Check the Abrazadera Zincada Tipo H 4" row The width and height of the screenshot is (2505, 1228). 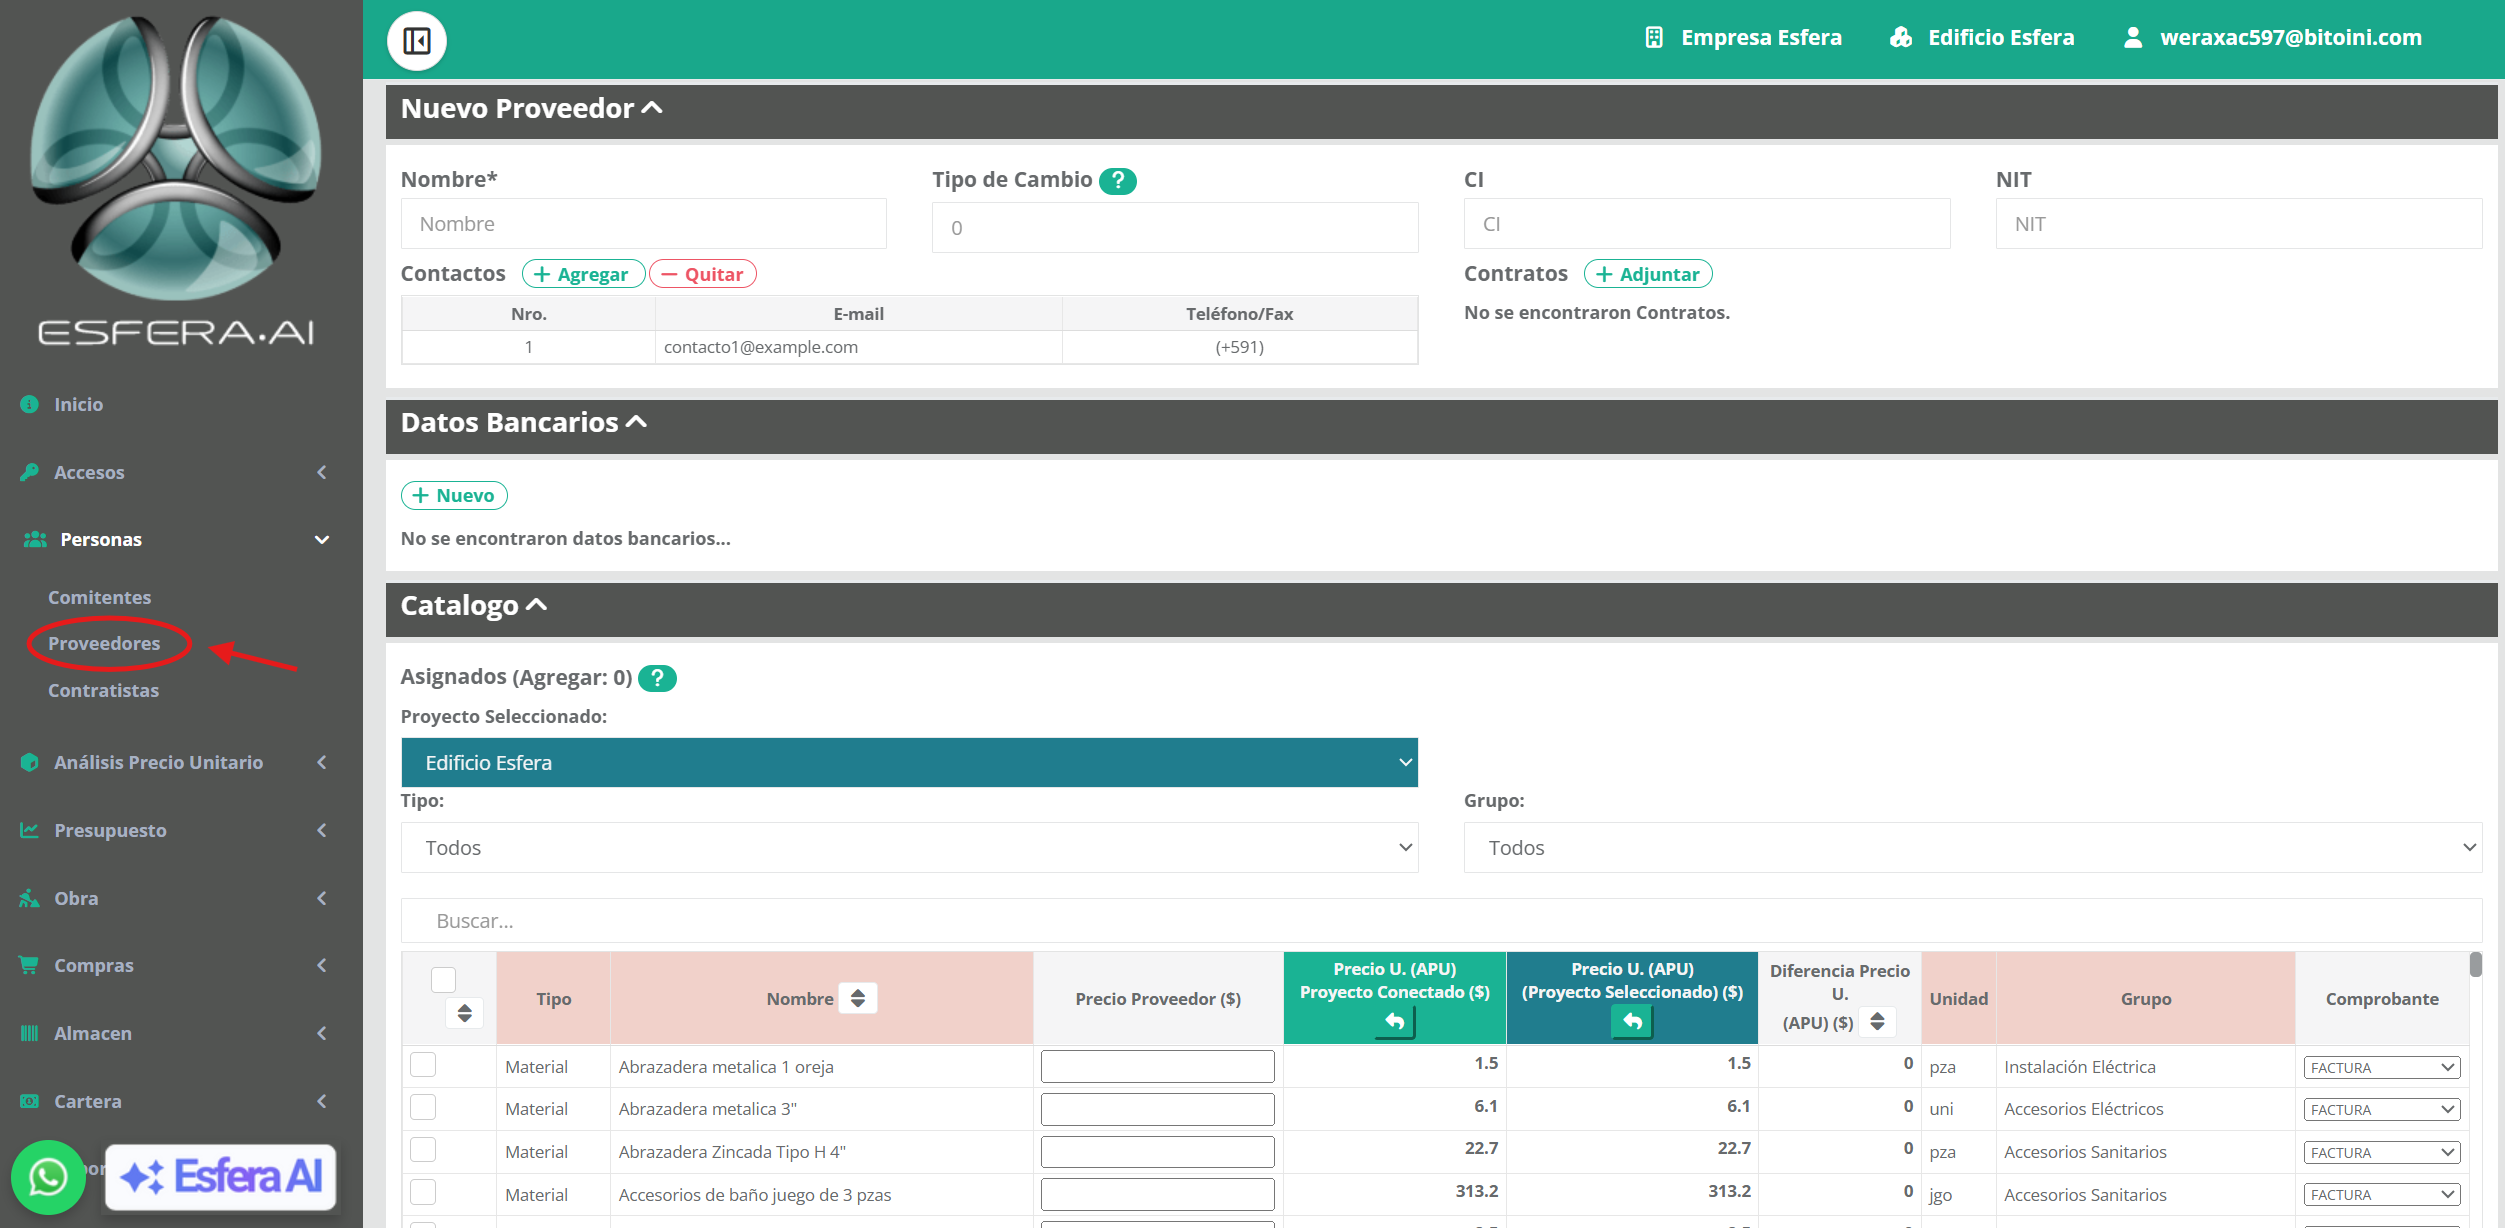(x=423, y=1149)
